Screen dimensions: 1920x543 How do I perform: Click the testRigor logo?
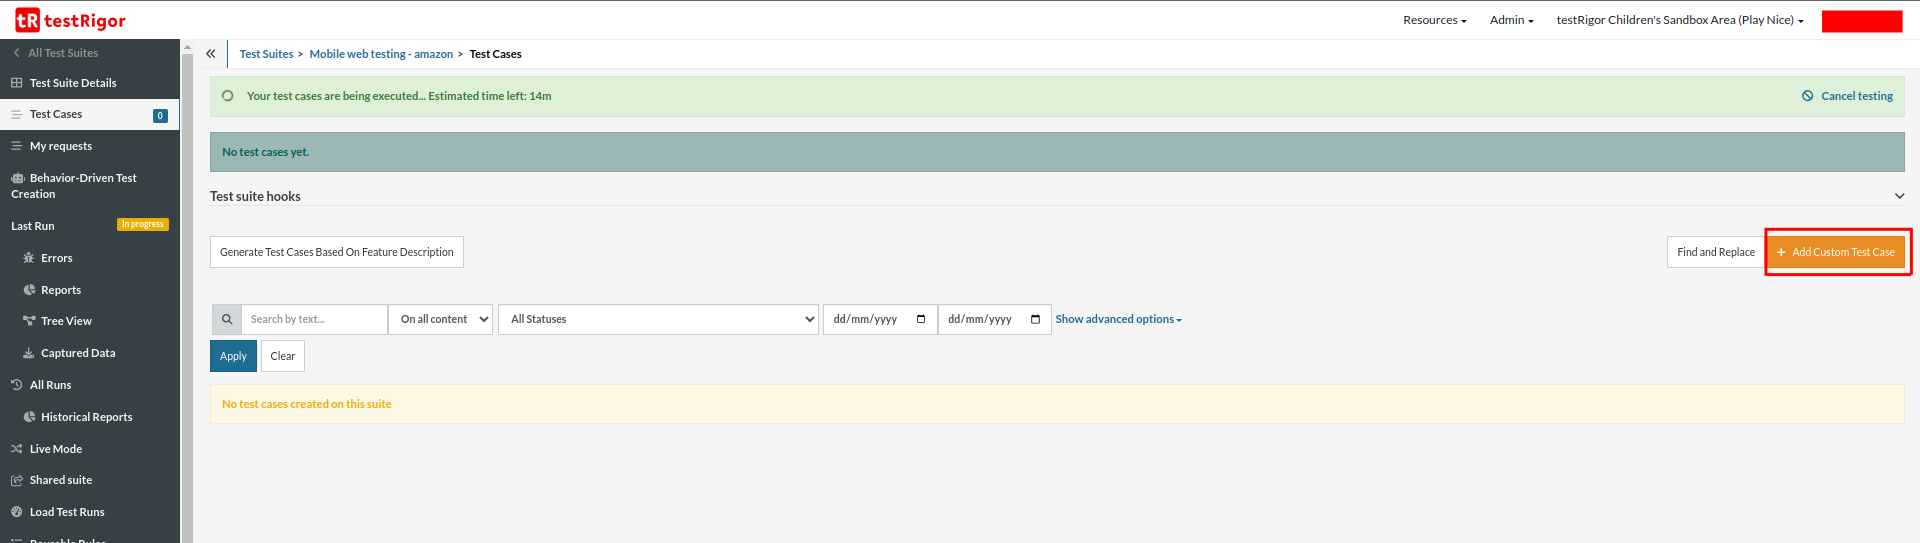(70, 20)
